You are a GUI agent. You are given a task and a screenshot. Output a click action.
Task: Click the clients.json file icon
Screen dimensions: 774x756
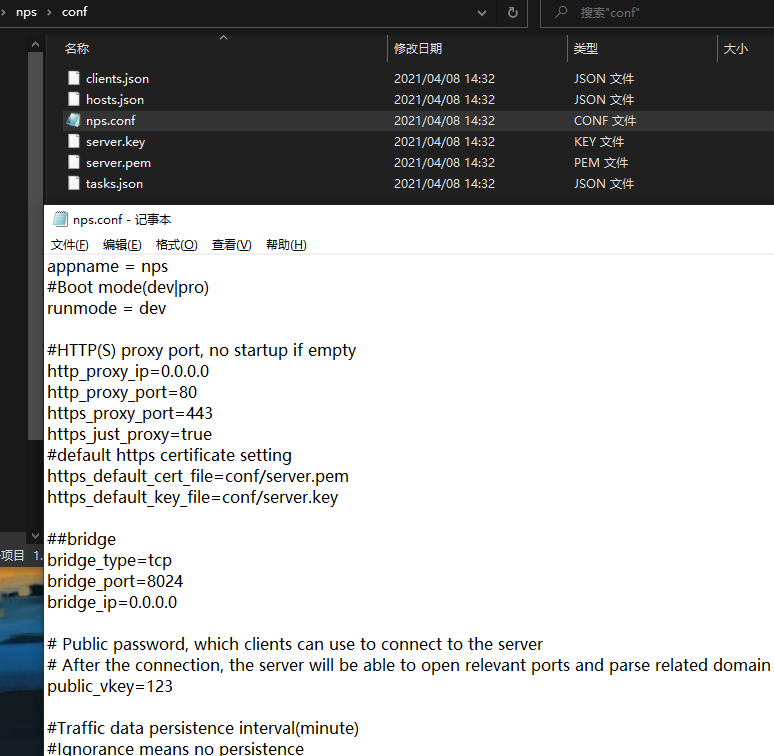[x=74, y=78]
